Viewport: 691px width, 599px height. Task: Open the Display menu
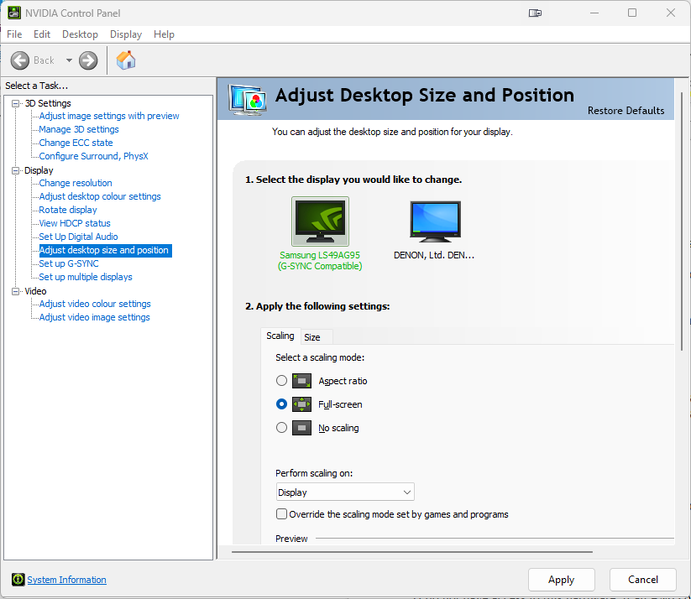pyautogui.click(x=126, y=34)
